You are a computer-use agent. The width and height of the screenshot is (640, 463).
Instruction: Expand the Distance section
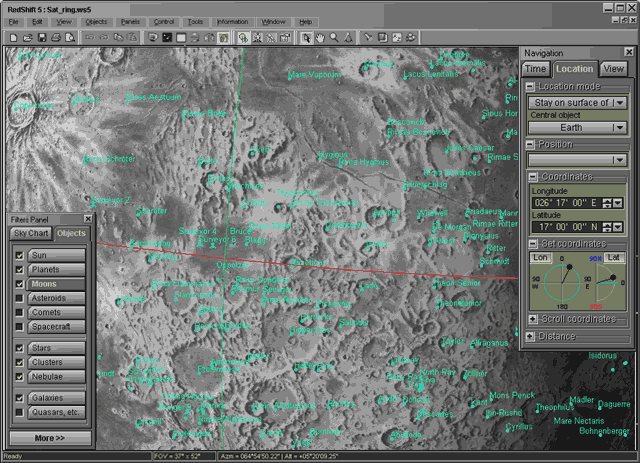531,336
